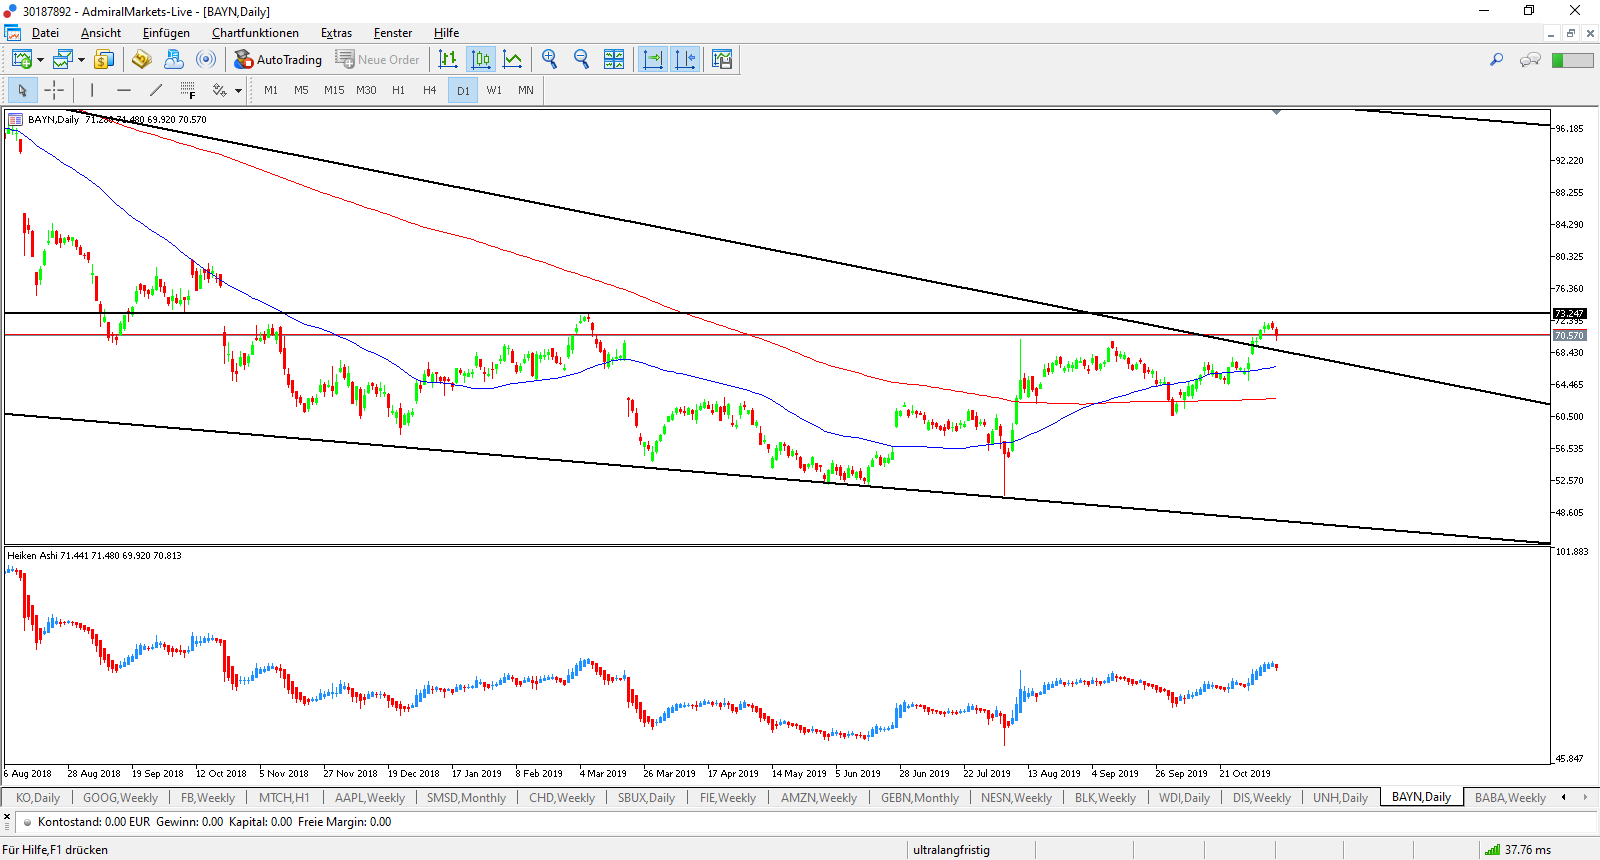The width and height of the screenshot is (1600, 860).
Task: Open the Hilfe menu
Action: click(x=446, y=33)
